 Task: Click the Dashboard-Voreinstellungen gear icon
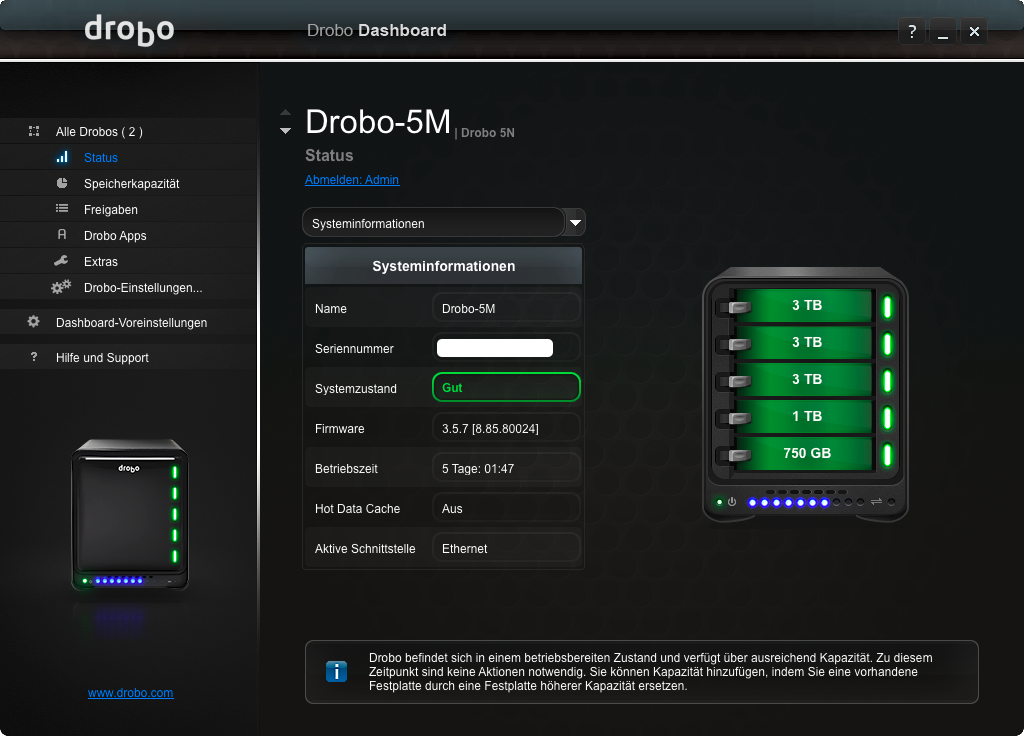pos(33,321)
